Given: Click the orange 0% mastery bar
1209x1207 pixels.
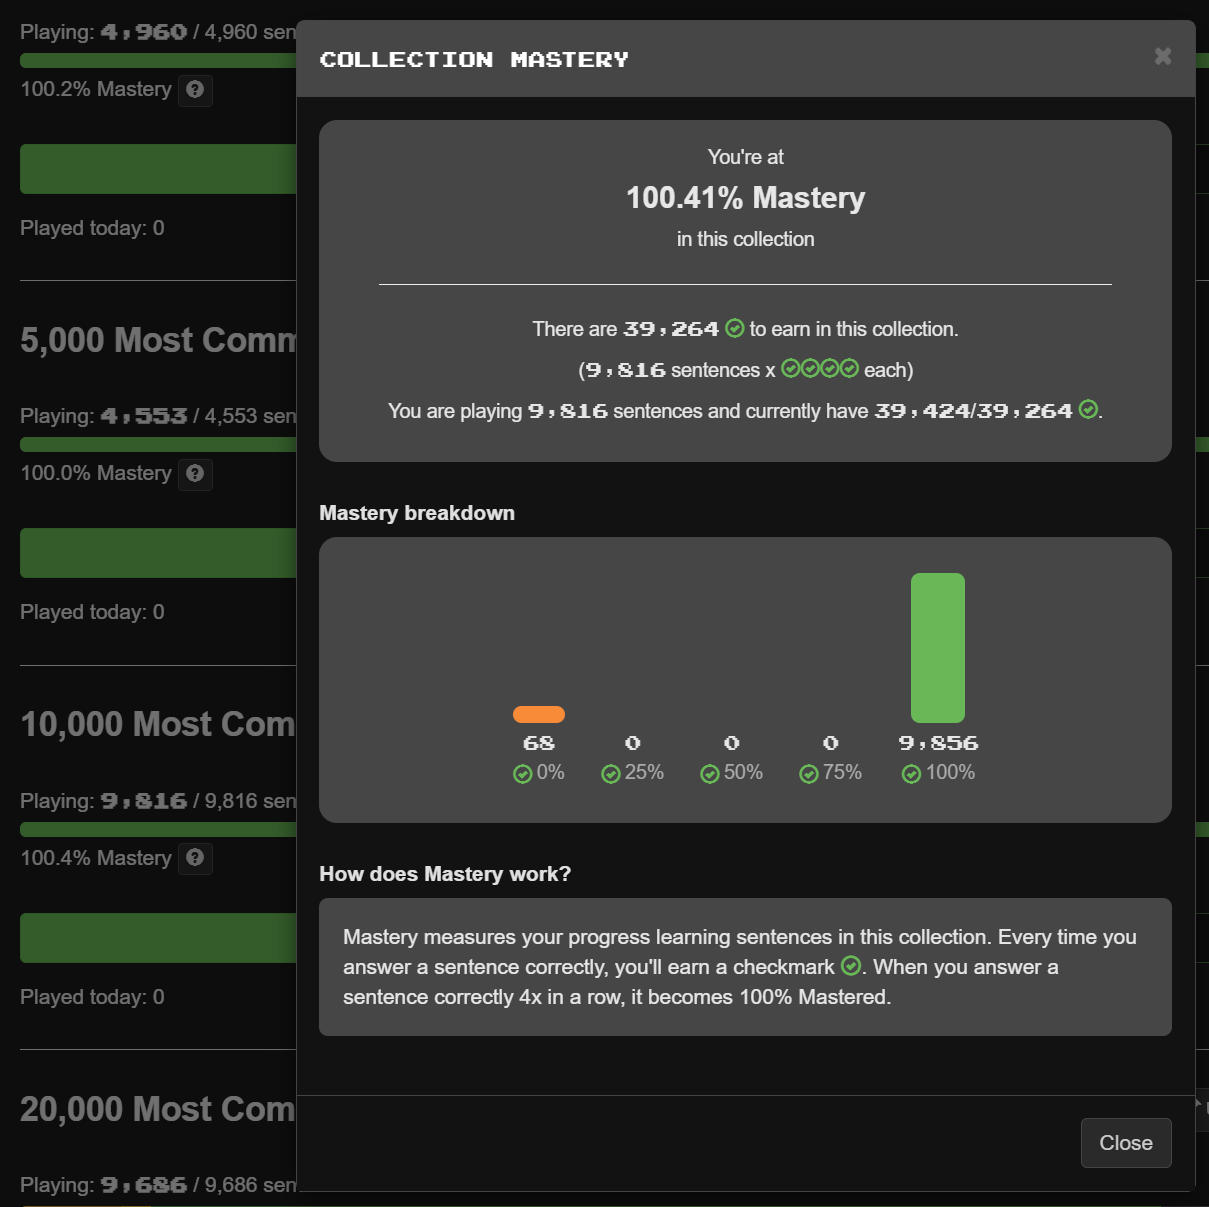Looking at the screenshot, I should click(538, 714).
